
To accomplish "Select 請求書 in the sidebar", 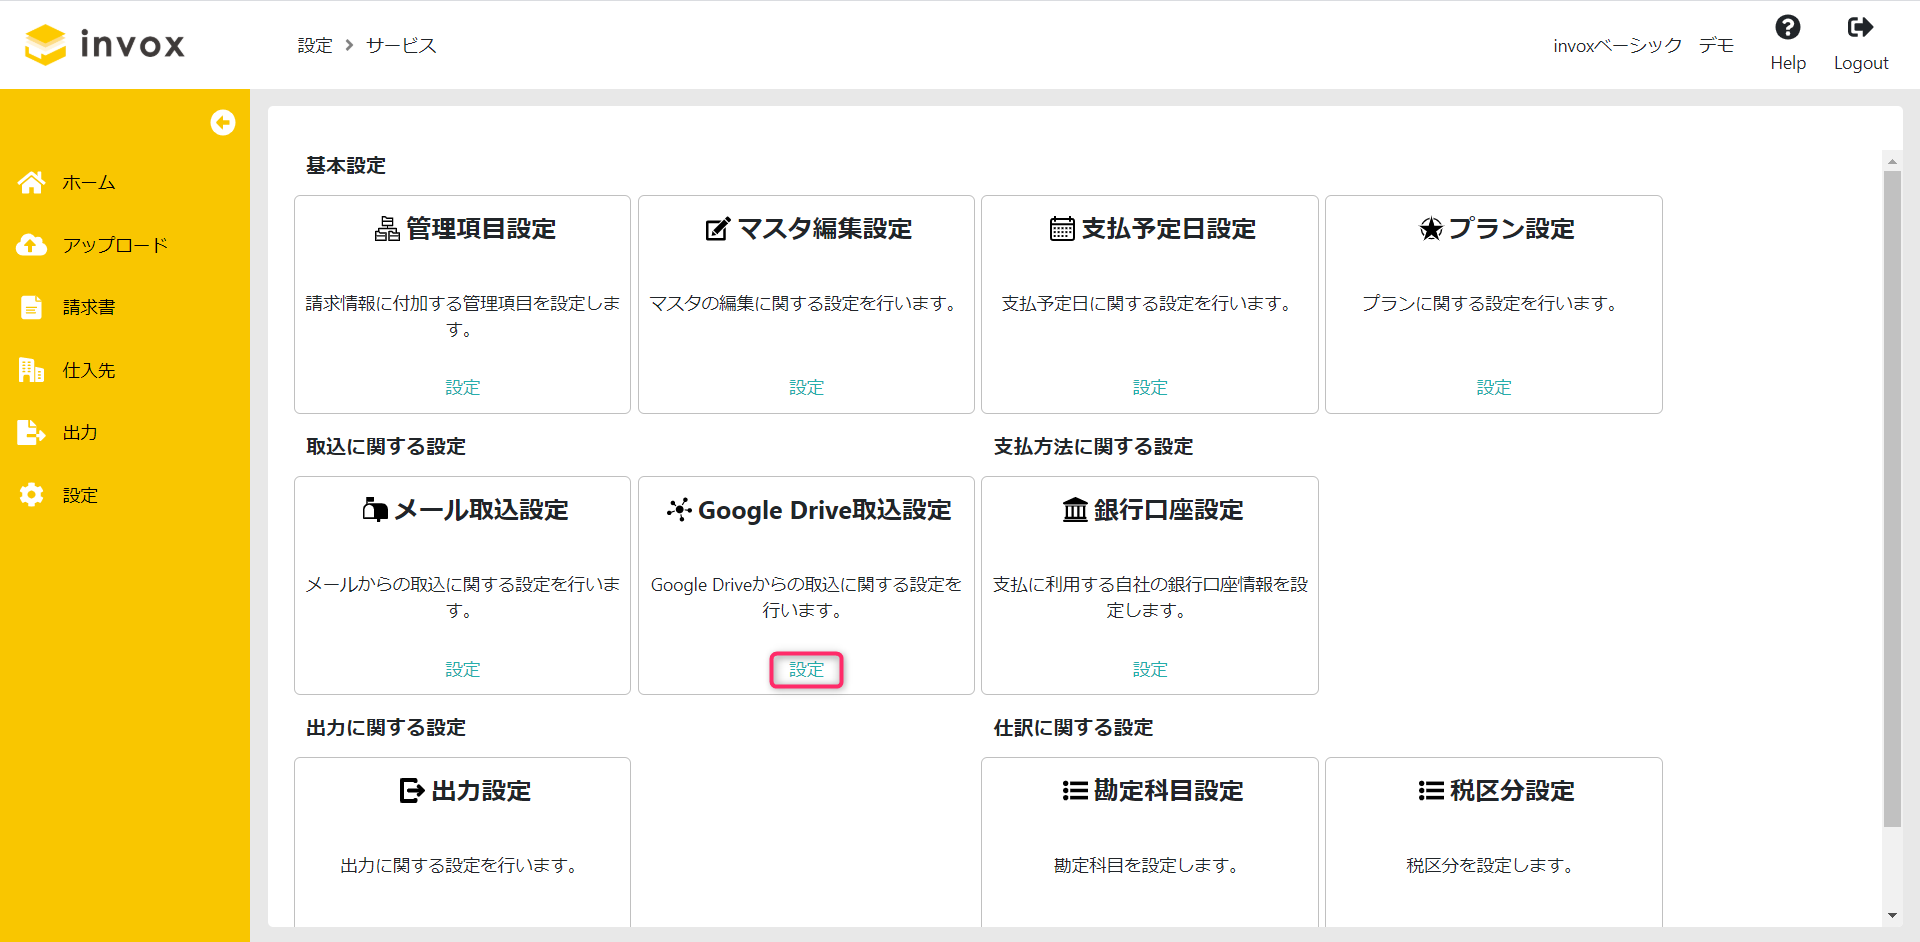I will [89, 307].
